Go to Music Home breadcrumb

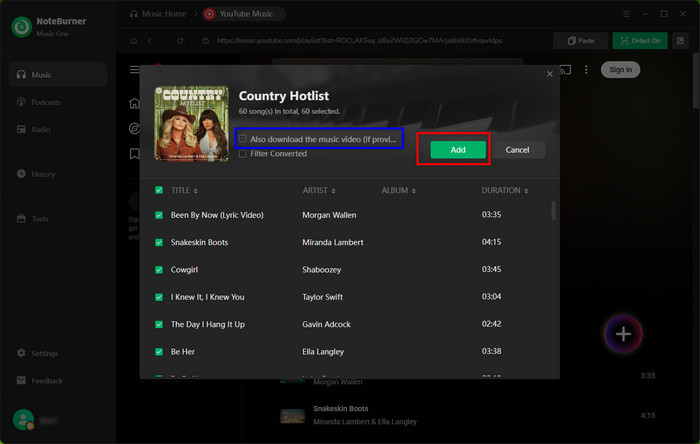(158, 14)
